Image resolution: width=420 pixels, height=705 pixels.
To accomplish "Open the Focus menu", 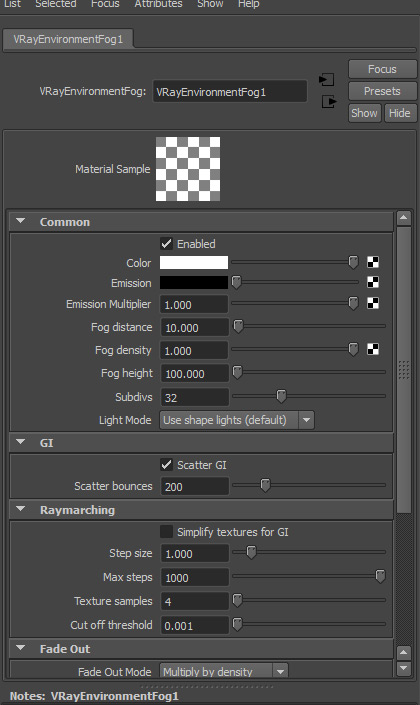I will (105, 4).
